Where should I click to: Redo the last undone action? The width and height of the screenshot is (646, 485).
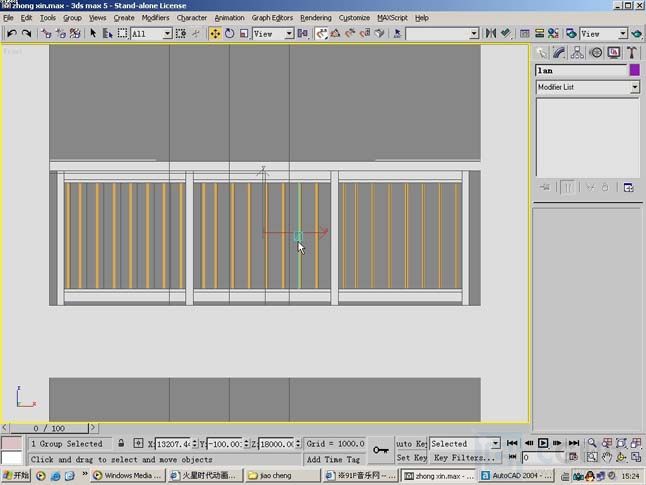(26, 33)
